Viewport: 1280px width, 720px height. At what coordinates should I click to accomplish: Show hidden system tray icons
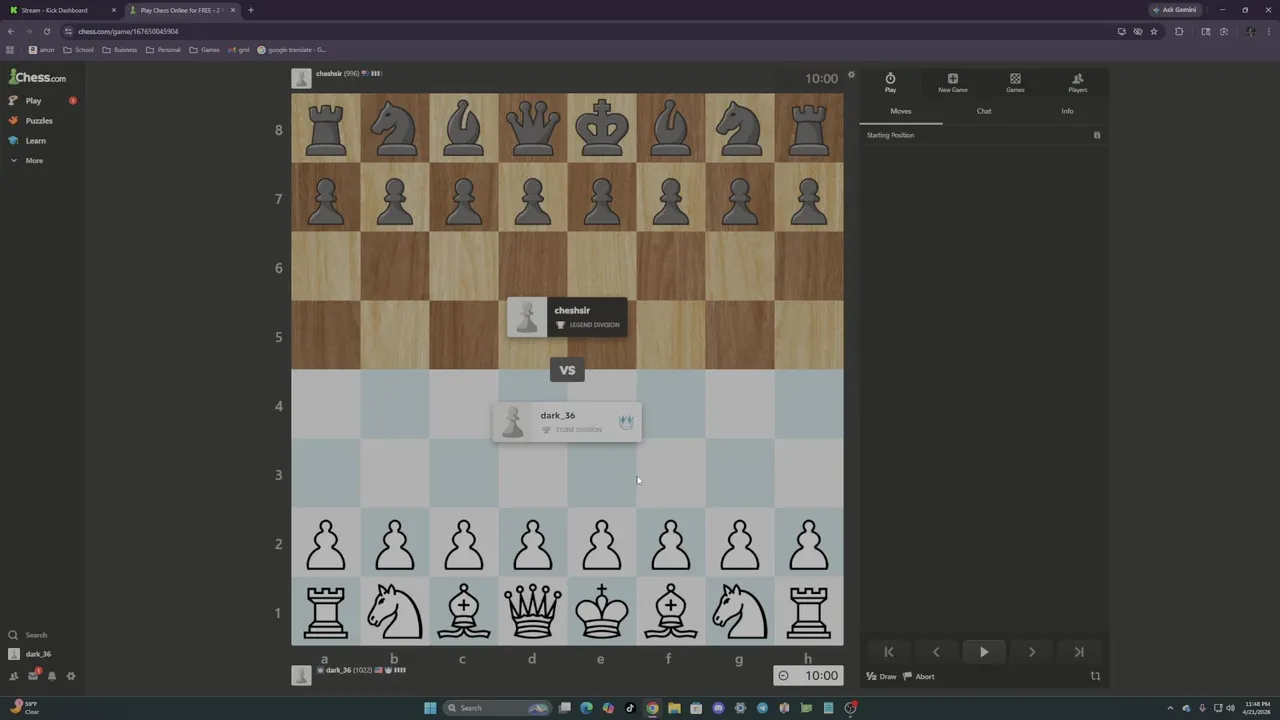coord(1170,708)
